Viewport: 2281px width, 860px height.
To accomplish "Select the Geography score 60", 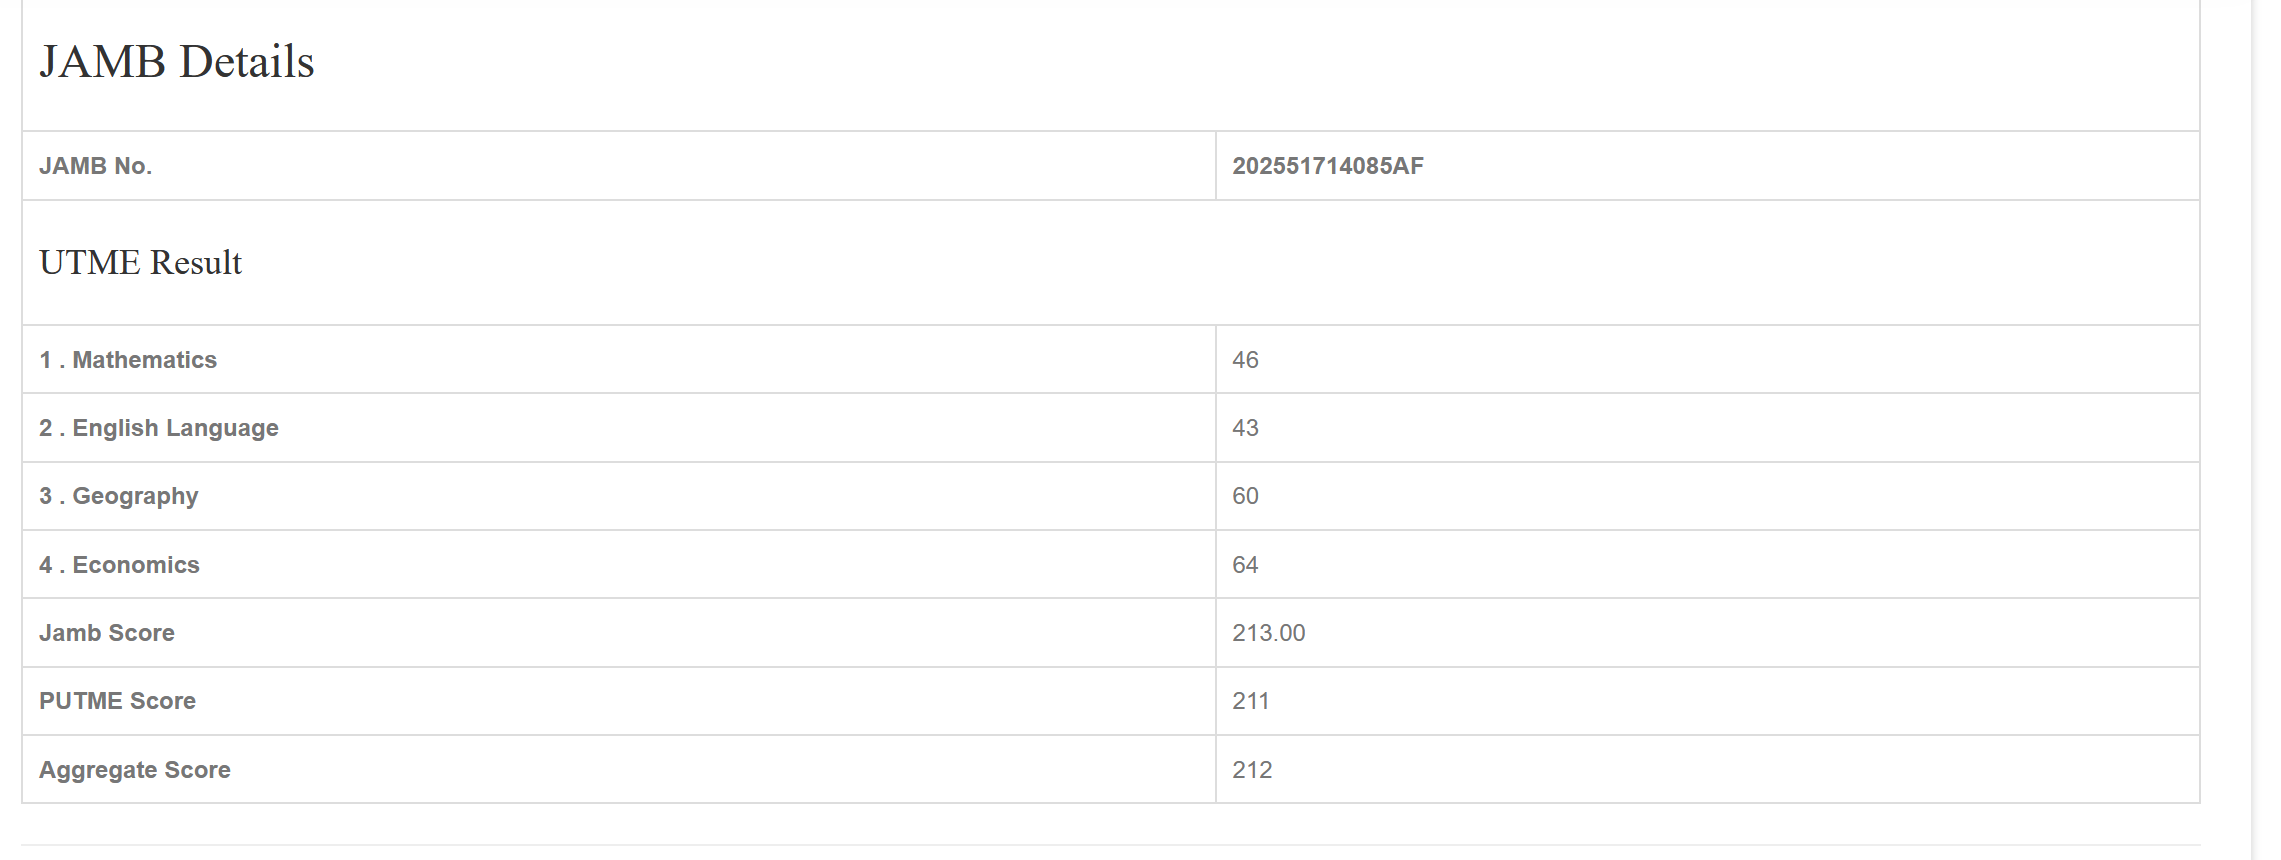I will click(x=1245, y=496).
